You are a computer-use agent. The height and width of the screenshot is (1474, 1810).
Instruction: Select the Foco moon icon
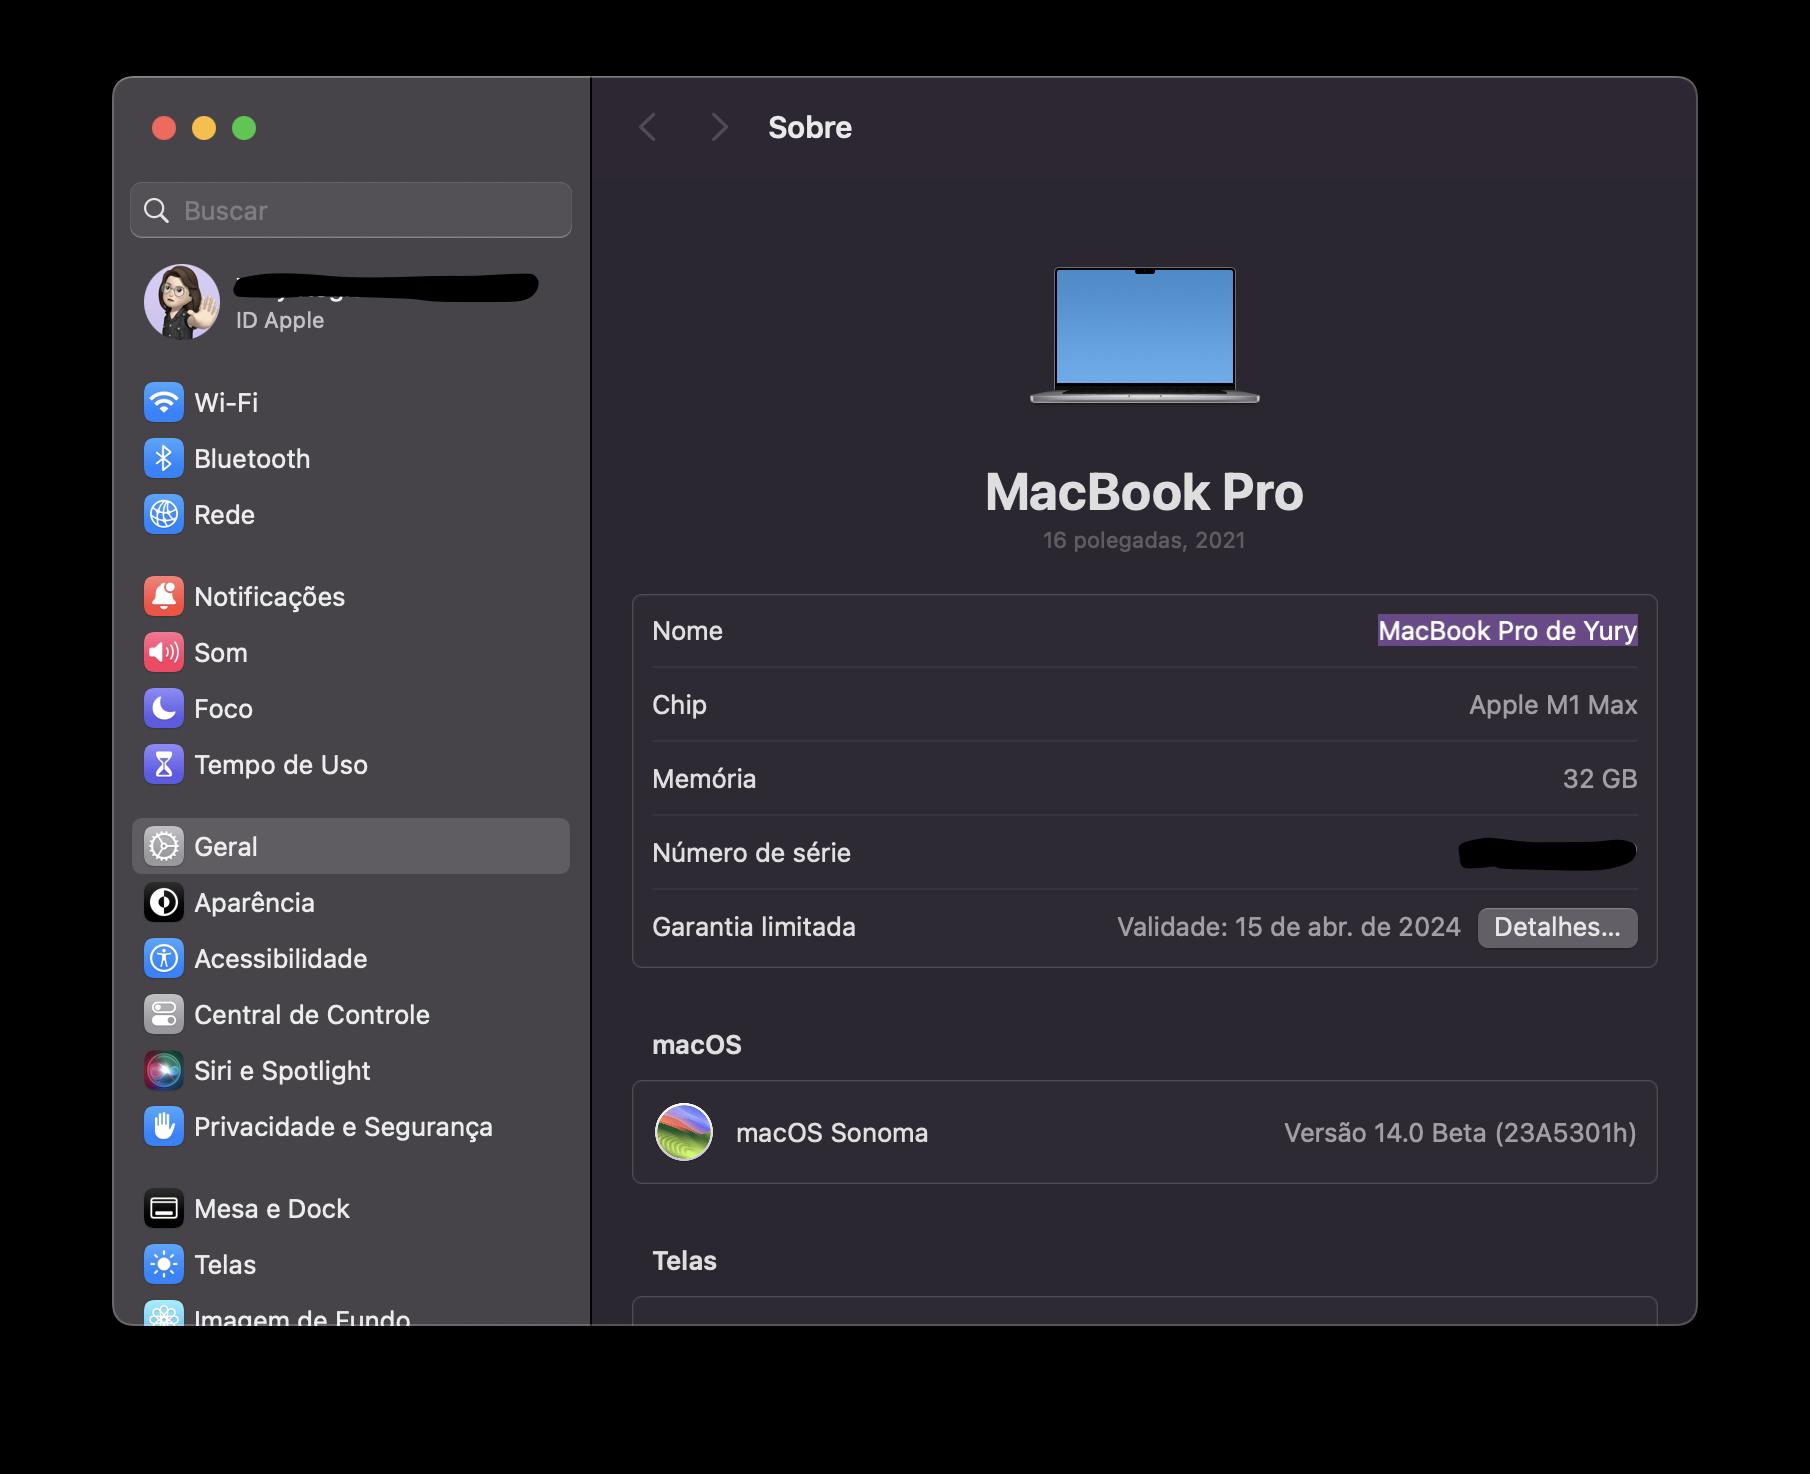pos(164,709)
